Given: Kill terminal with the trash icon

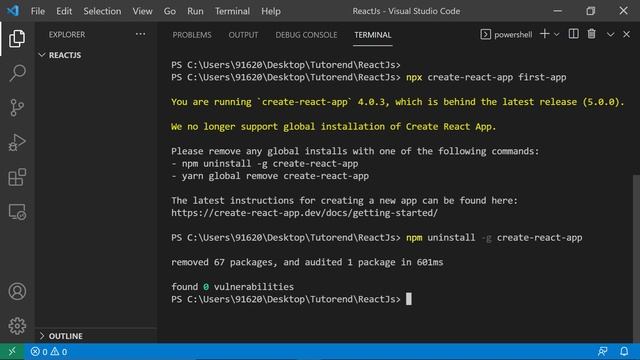Looking at the screenshot, I should 591,34.
